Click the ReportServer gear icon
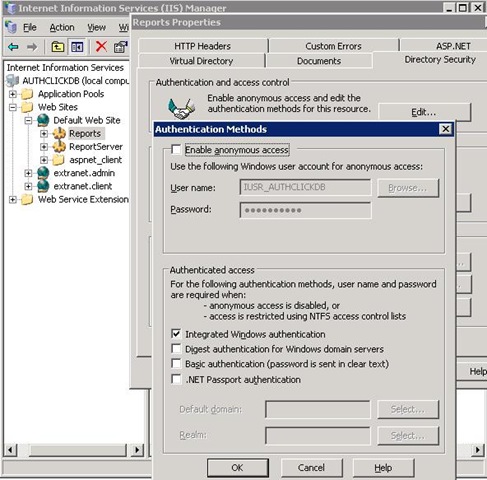This screenshot has height=480, width=487. click(59, 146)
